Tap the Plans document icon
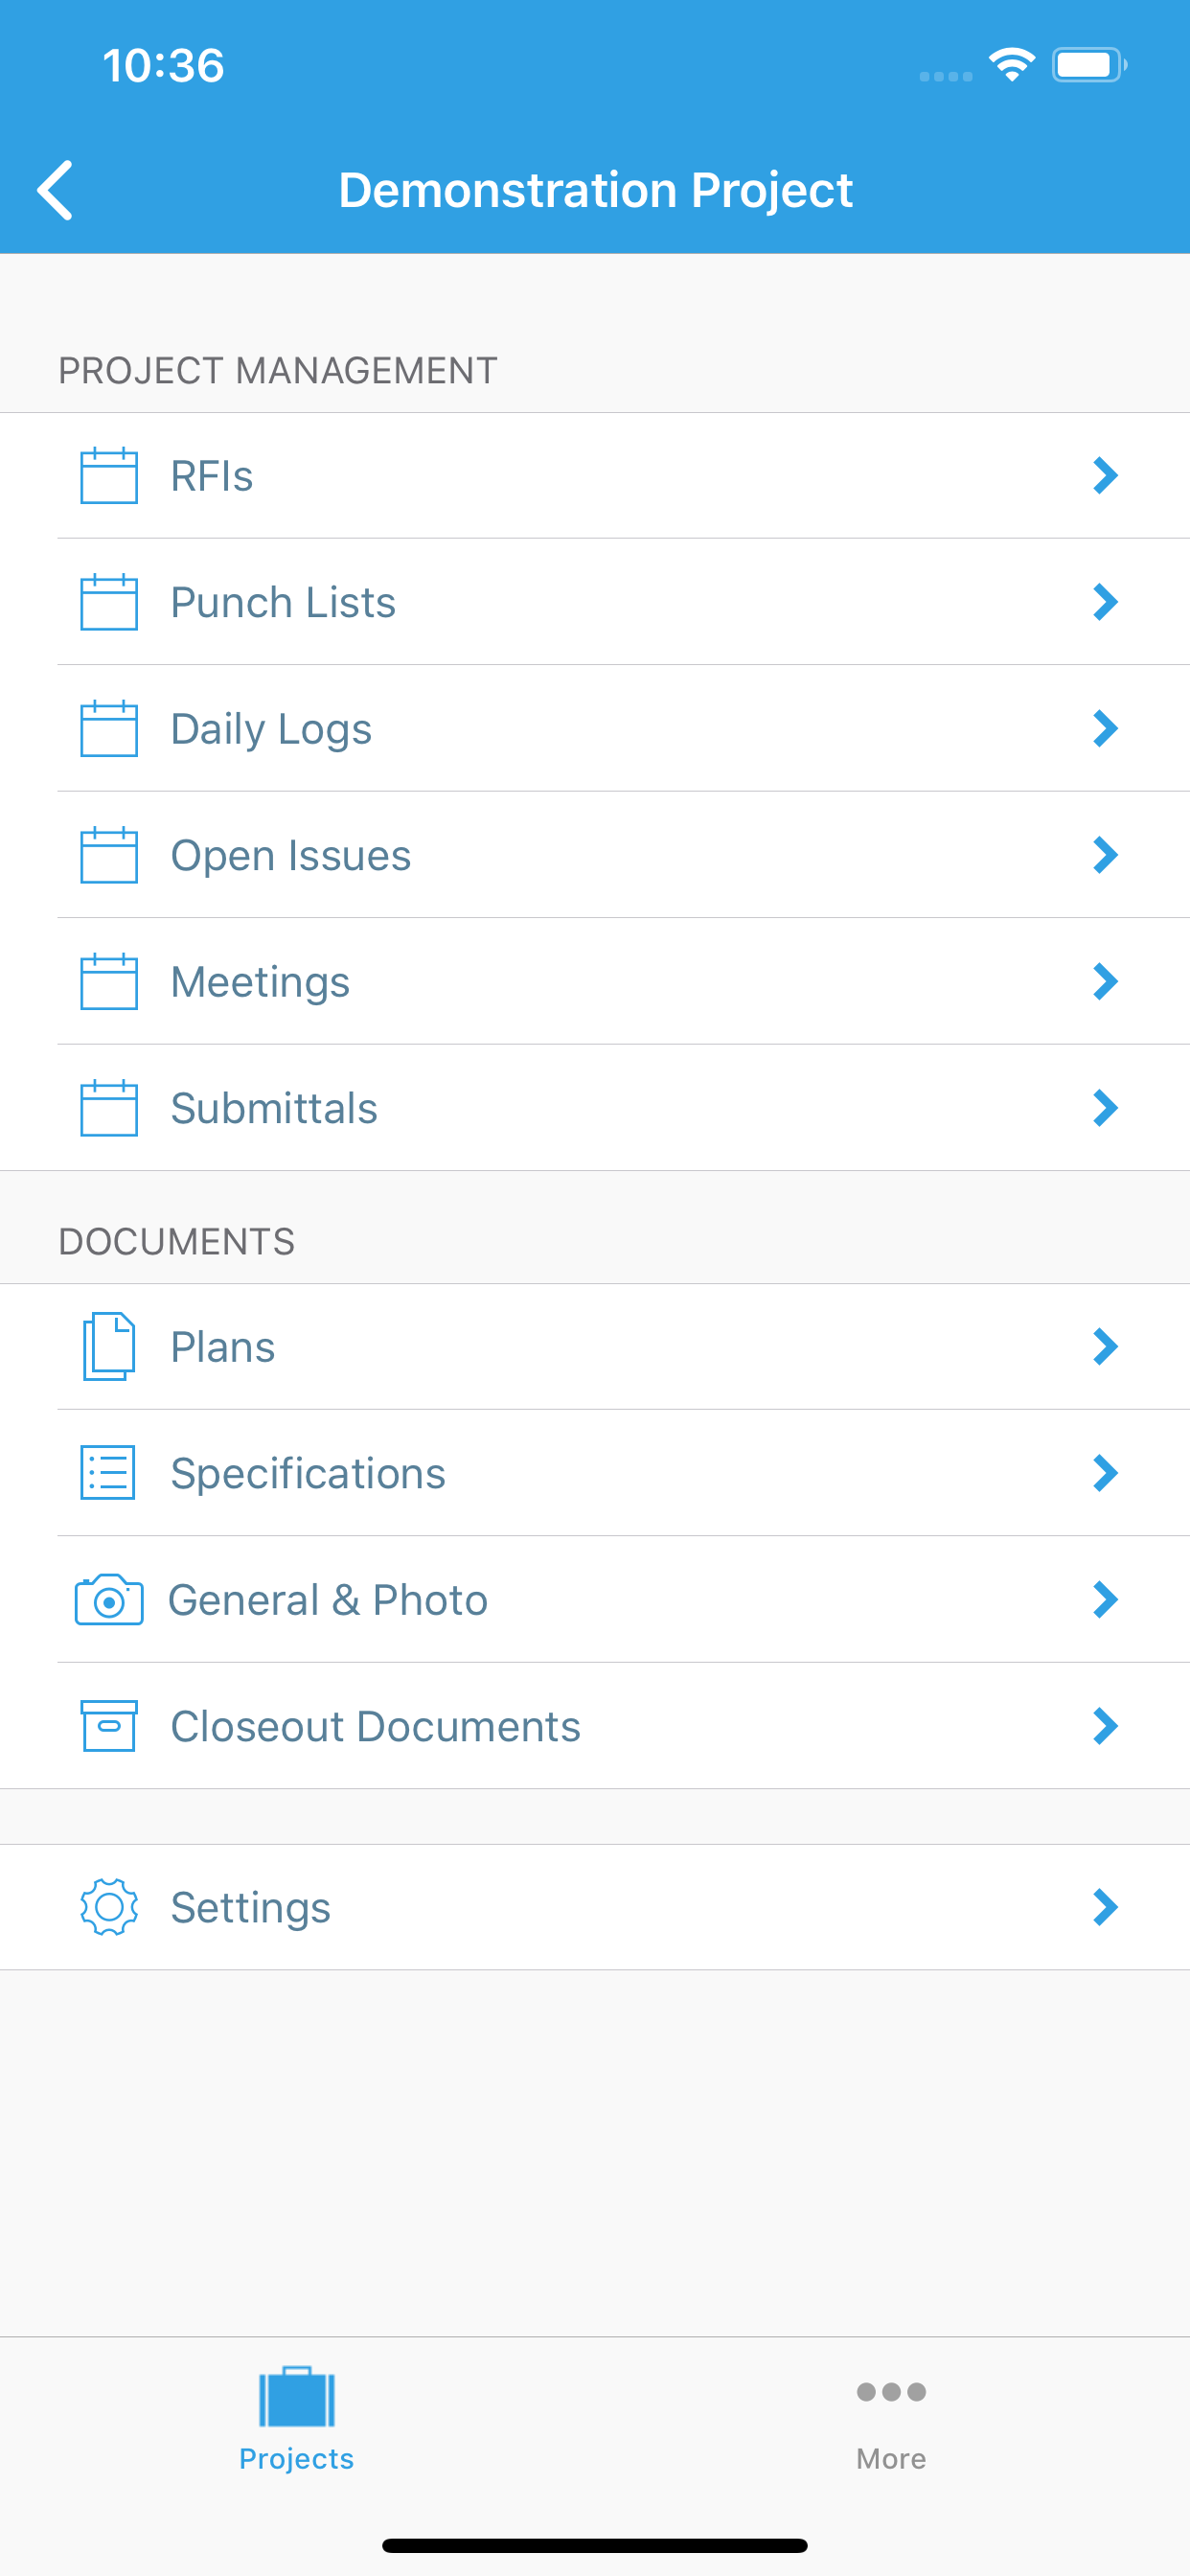The image size is (1190, 2576). click(x=109, y=1346)
